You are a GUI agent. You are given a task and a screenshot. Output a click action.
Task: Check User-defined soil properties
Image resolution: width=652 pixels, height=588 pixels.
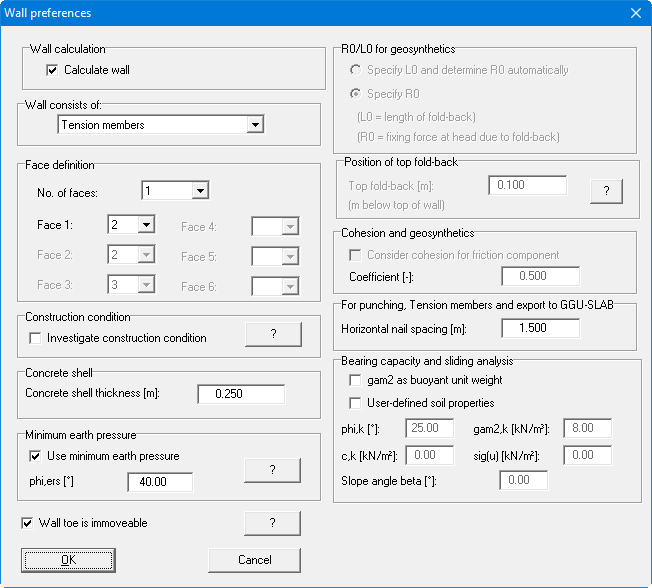[354, 403]
